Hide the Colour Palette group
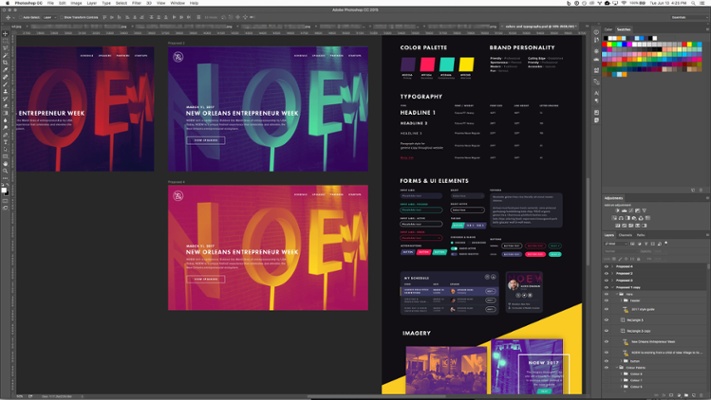711x400 pixels. [x=607, y=368]
